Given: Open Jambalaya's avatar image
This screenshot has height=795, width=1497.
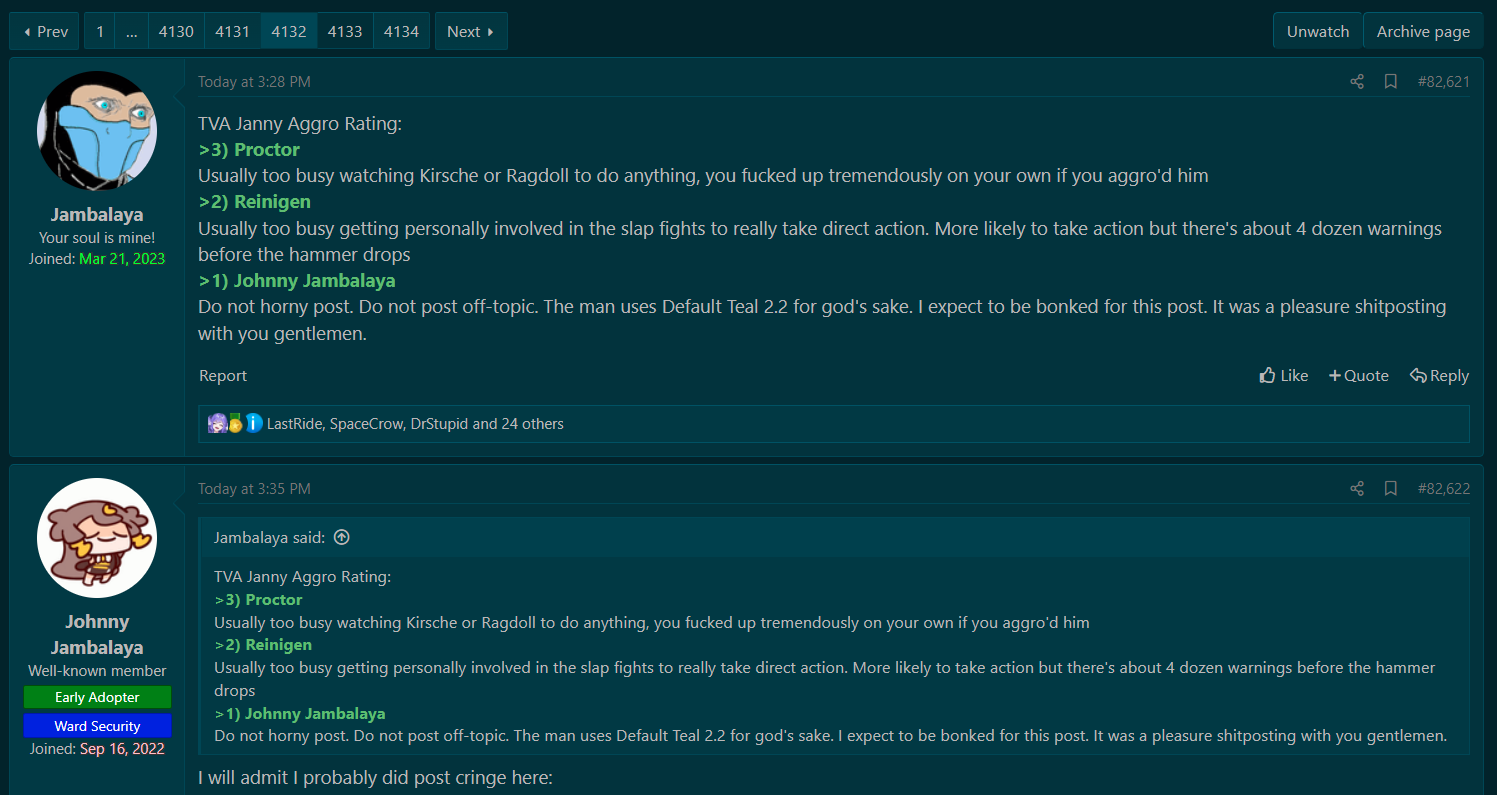Looking at the screenshot, I should [97, 130].
